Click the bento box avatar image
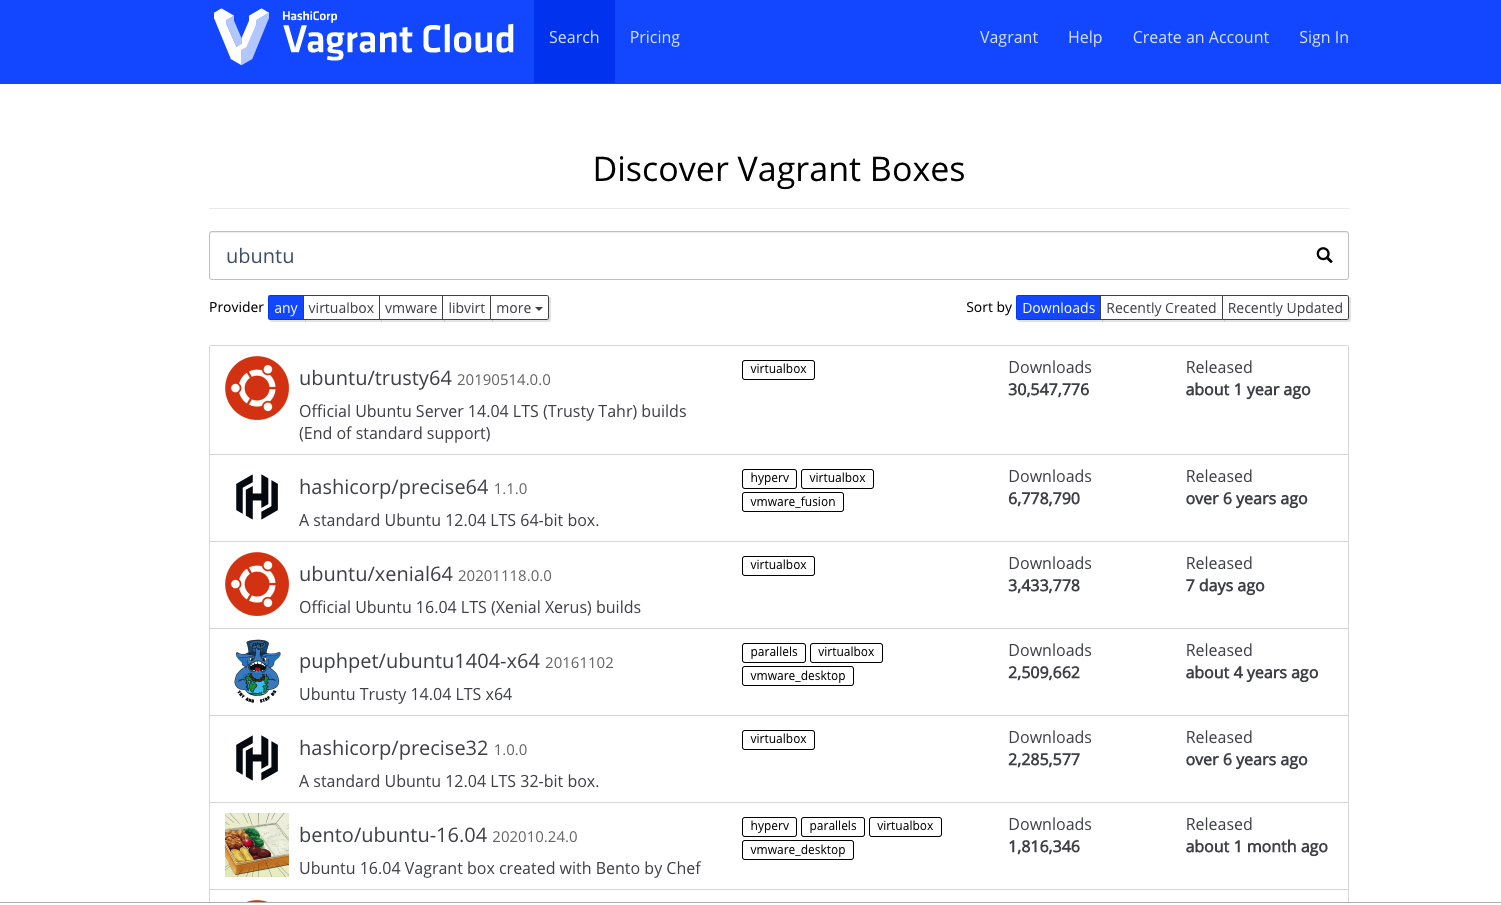Screen dimensions: 1501x905 257,845
